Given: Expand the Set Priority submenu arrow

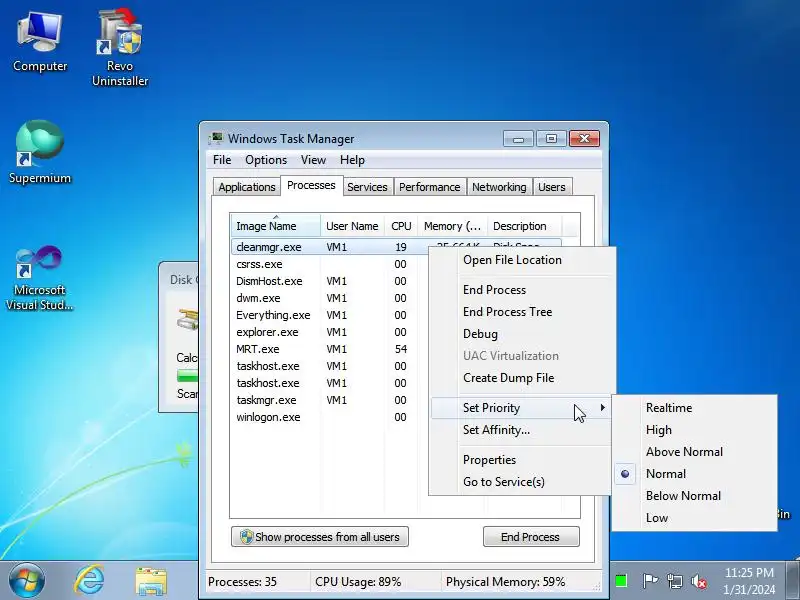Looking at the screenshot, I should click(x=603, y=407).
